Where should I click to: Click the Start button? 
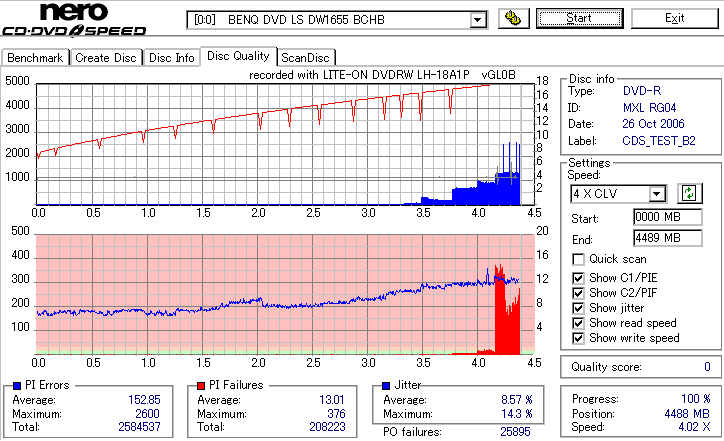(579, 18)
